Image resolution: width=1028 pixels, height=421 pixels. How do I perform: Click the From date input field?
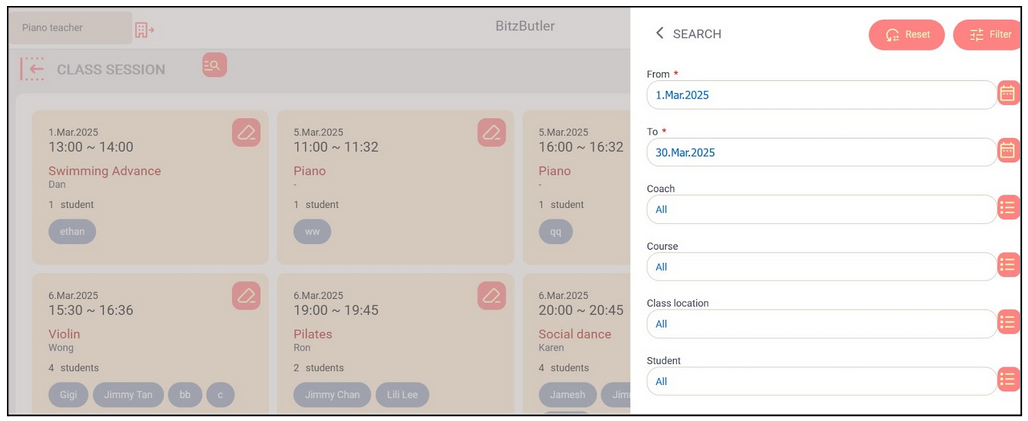coord(820,95)
